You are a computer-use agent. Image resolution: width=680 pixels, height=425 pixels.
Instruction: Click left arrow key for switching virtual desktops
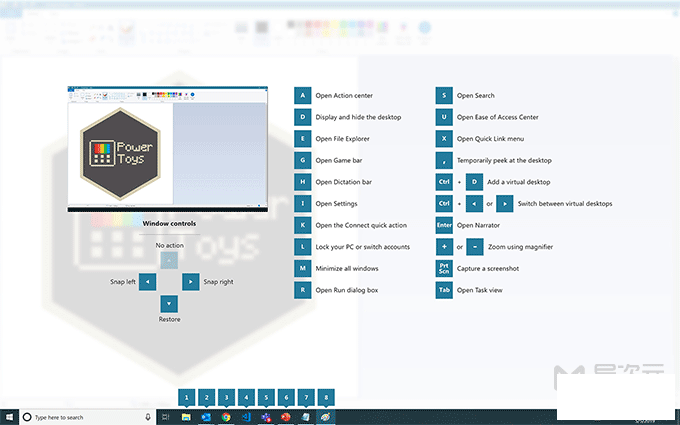(474, 203)
